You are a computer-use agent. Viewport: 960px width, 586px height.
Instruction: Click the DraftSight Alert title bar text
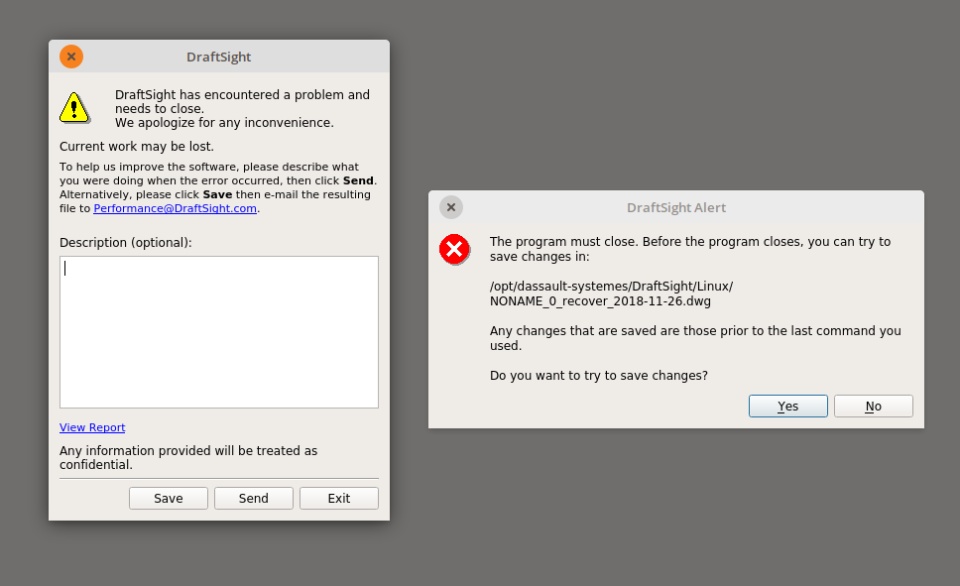(676, 208)
